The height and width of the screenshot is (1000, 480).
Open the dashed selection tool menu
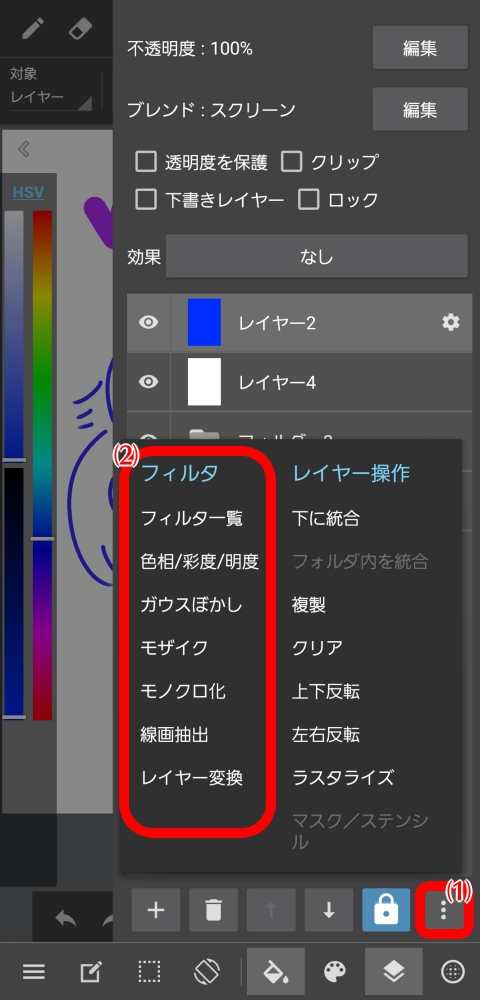point(149,972)
